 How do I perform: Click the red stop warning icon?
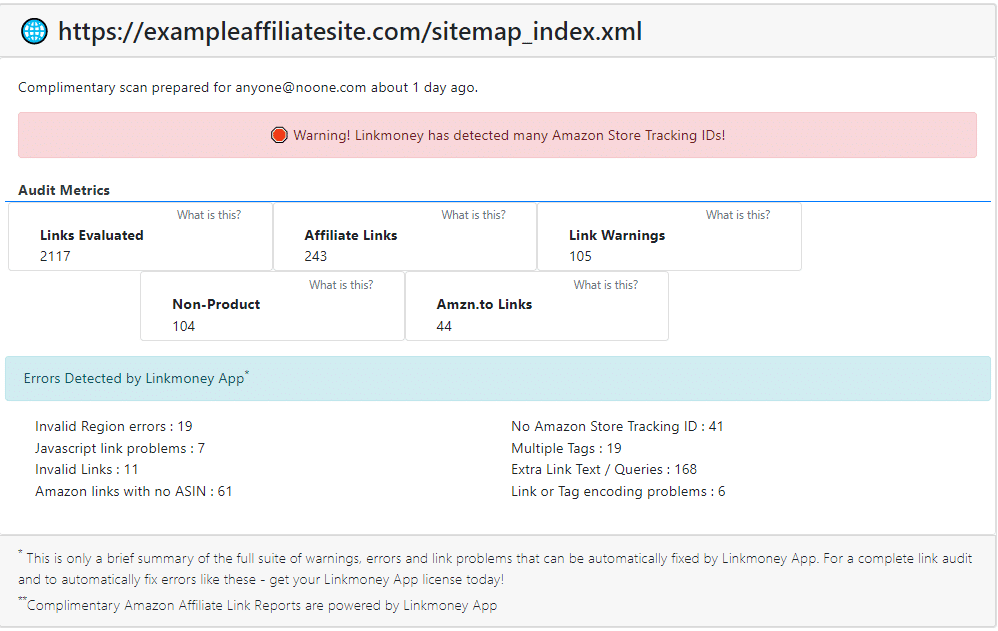[x=279, y=135]
